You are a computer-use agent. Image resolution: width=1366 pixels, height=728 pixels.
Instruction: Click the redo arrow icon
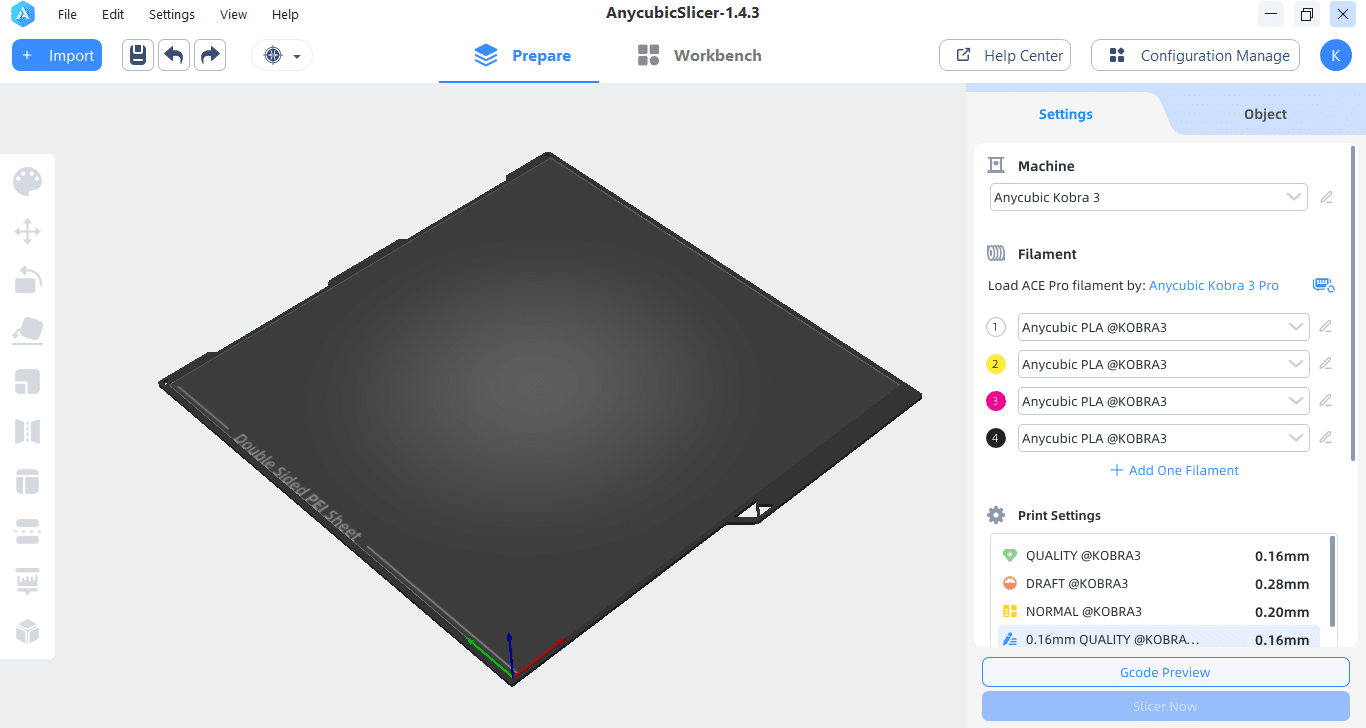[210, 55]
